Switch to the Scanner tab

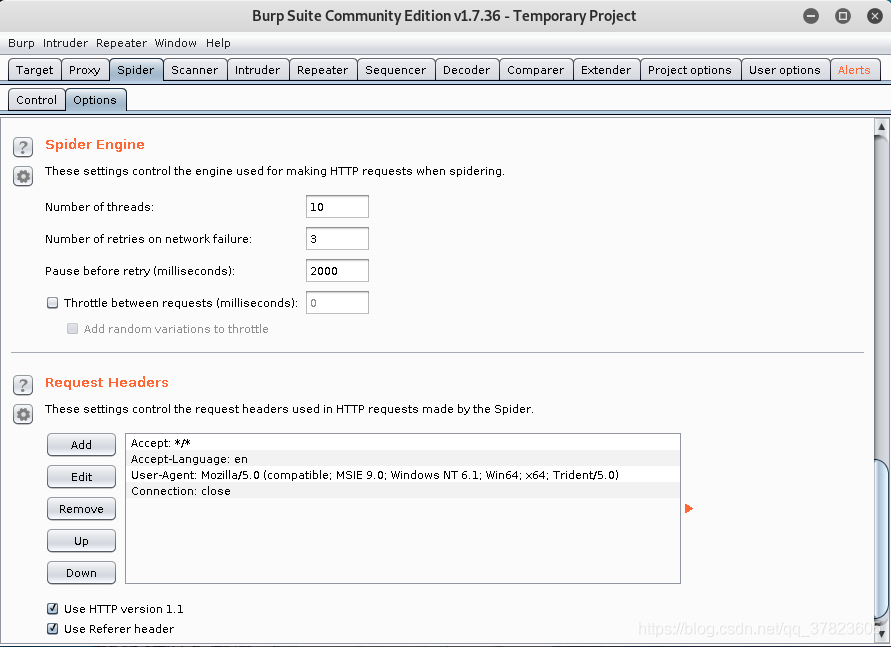(195, 70)
